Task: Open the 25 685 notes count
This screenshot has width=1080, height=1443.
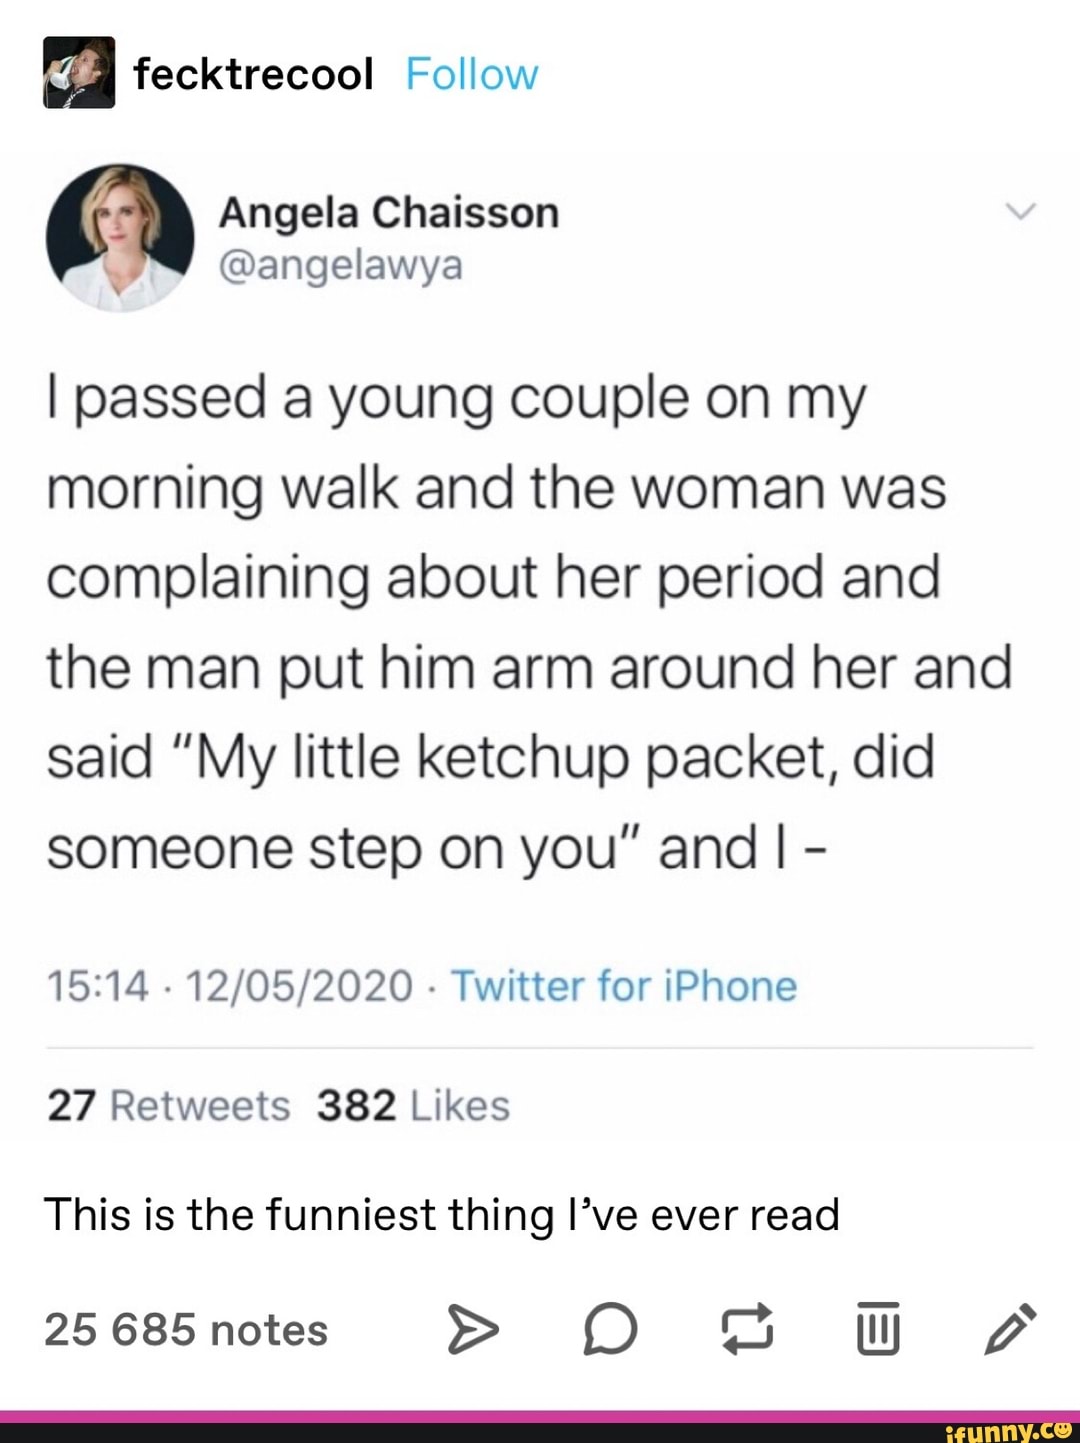Action: (186, 1330)
